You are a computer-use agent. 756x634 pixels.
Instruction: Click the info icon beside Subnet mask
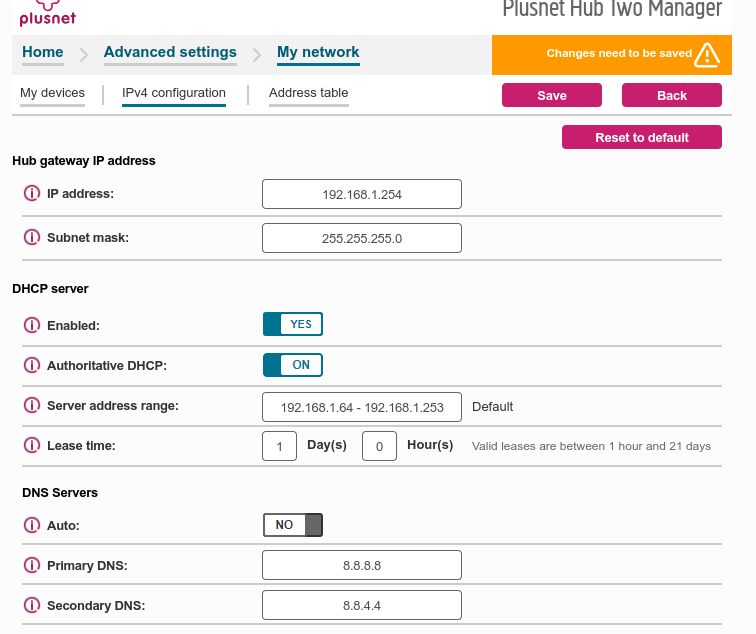click(31, 238)
